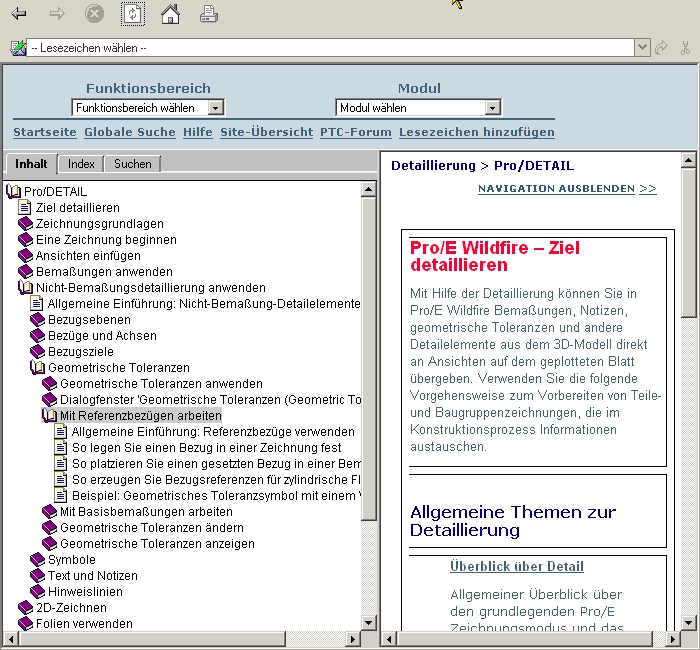The image size is (700, 650).
Task: Open the Überblick über Detail link
Action: [x=517, y=567]
